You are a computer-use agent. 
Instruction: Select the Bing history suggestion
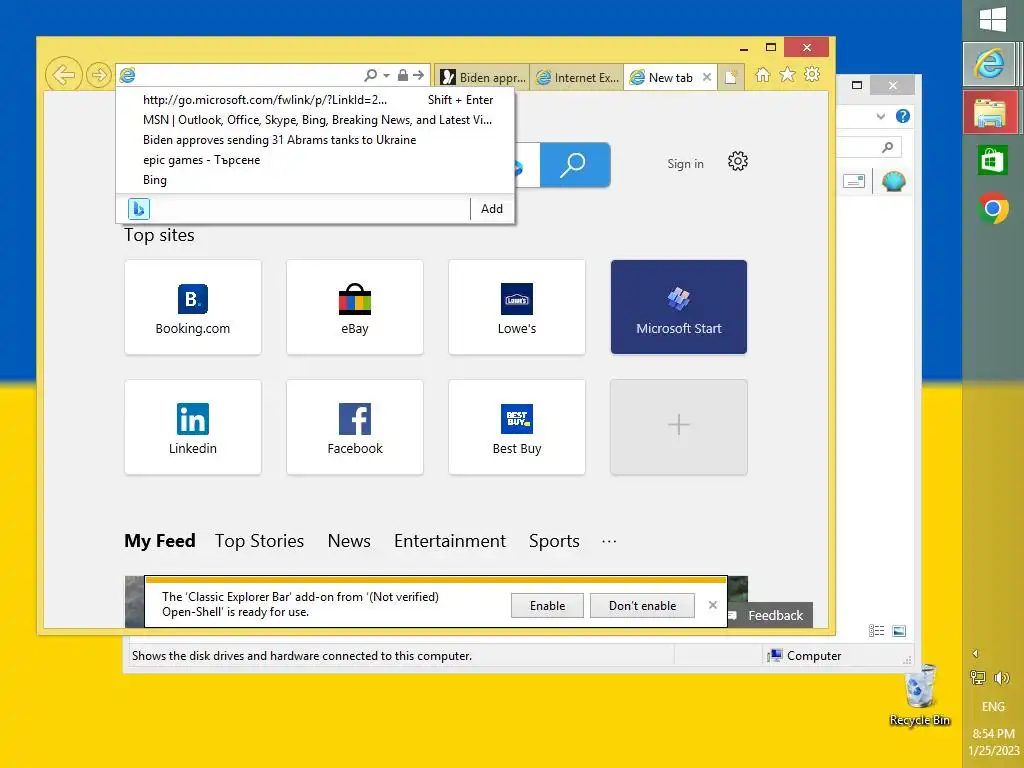click(x=315, y=180)
